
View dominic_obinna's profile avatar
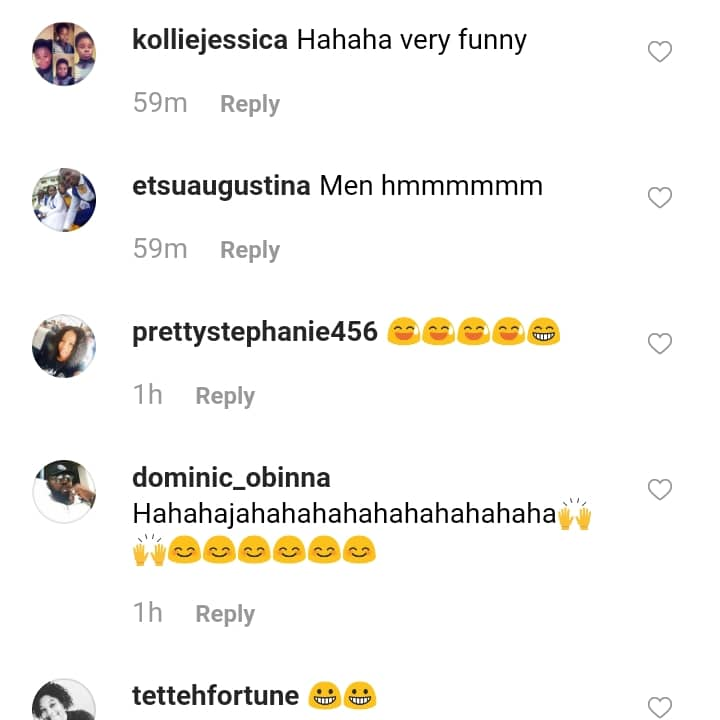[x=64, y=491]
